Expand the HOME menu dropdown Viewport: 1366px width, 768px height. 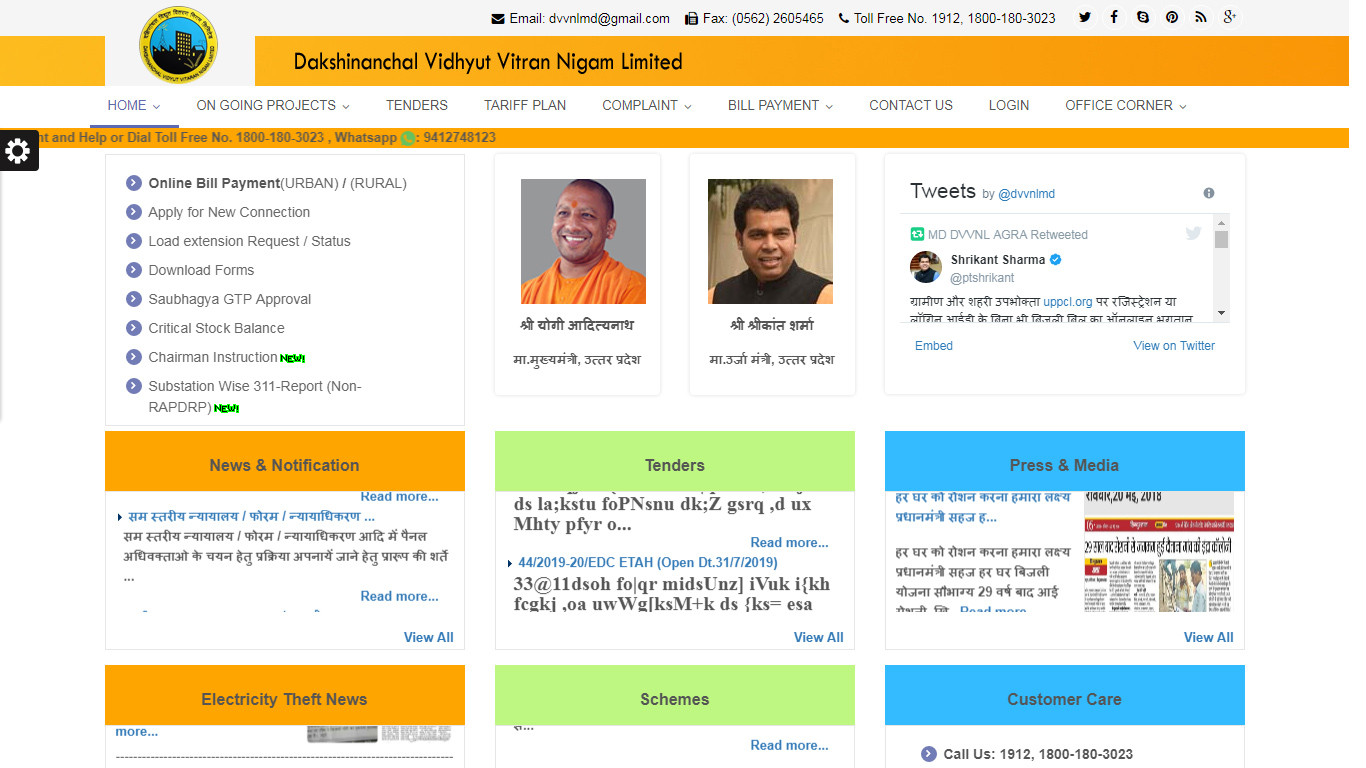(134, 105)
